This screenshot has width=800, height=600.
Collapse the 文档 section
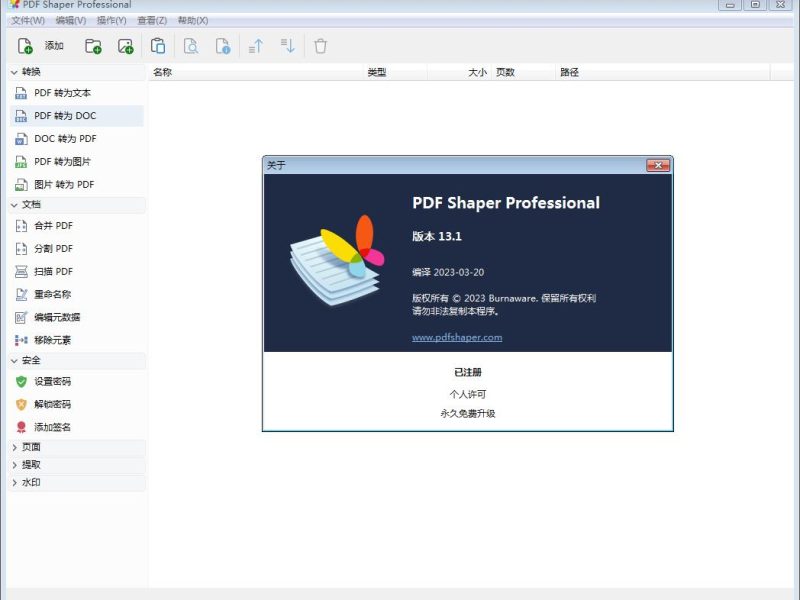14,205
